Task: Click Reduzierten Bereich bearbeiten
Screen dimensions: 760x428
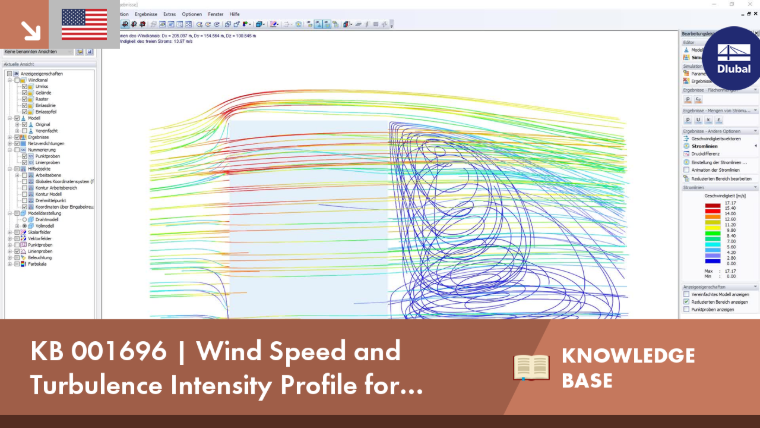Action: [x=722, y=179]
